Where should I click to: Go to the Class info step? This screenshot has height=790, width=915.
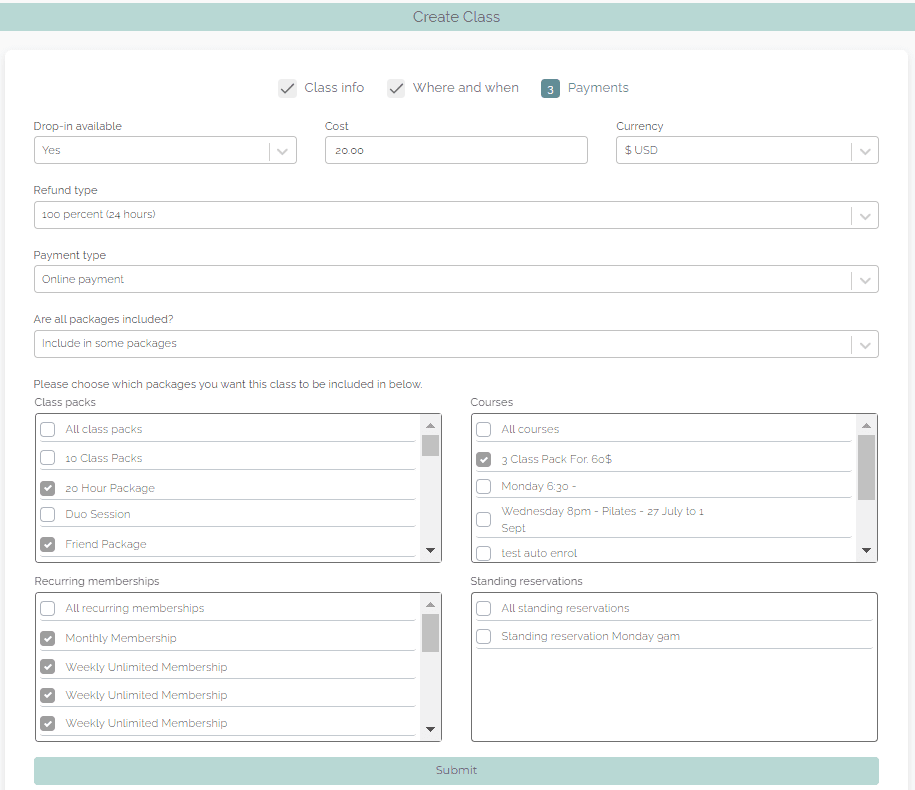click(x=334, y=88)
